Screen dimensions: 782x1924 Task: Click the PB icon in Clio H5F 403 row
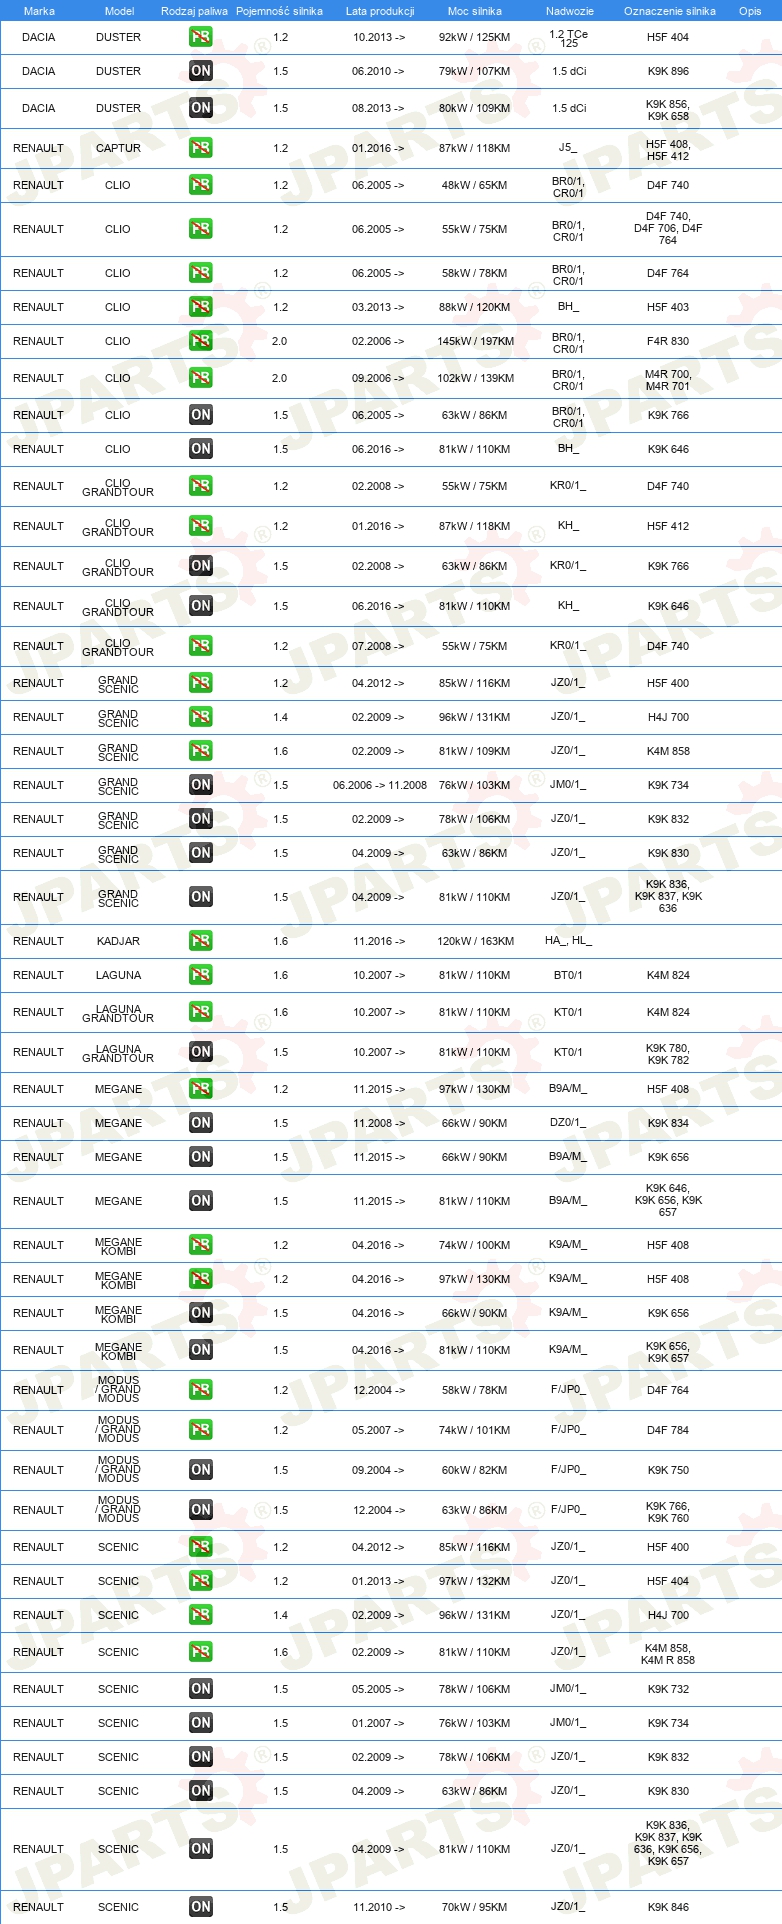[x=201, y=307]
